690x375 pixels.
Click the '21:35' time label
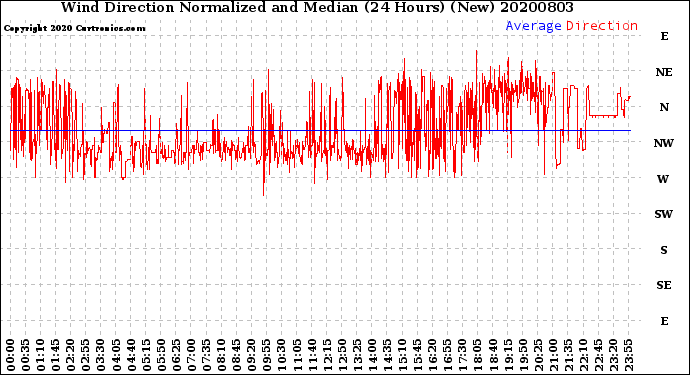tap(568, 355)
